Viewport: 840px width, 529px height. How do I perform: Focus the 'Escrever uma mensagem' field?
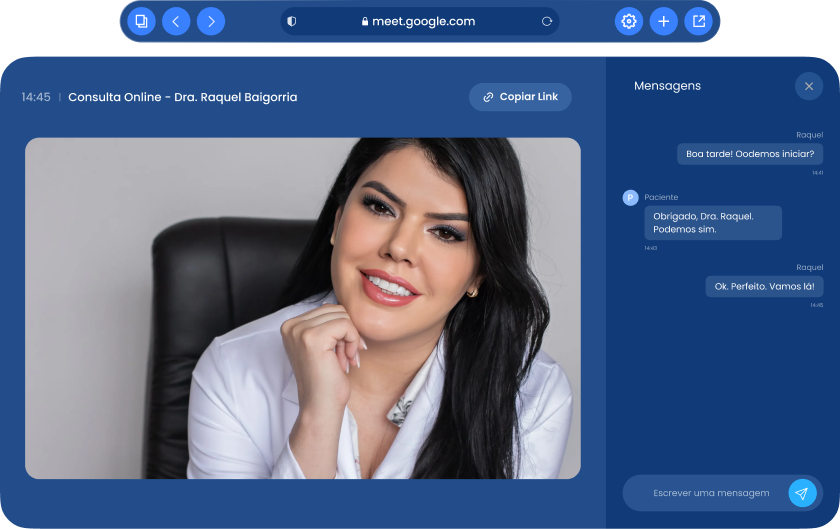(x=711, y=493)
